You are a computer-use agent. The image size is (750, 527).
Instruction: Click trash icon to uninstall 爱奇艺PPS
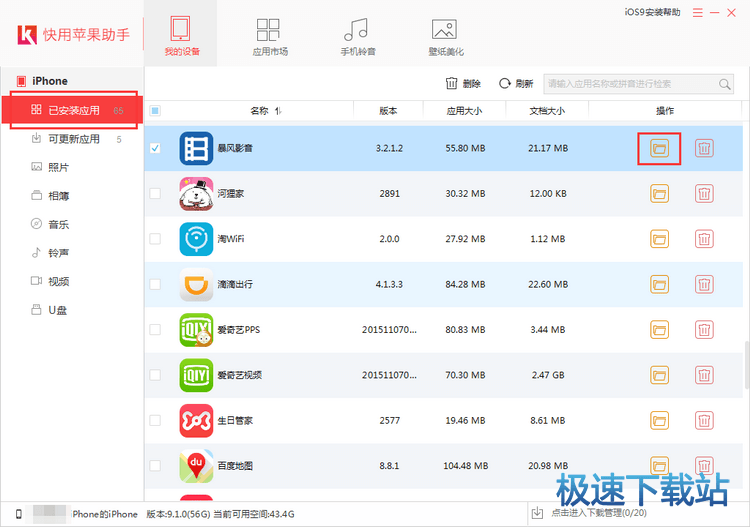704,329
